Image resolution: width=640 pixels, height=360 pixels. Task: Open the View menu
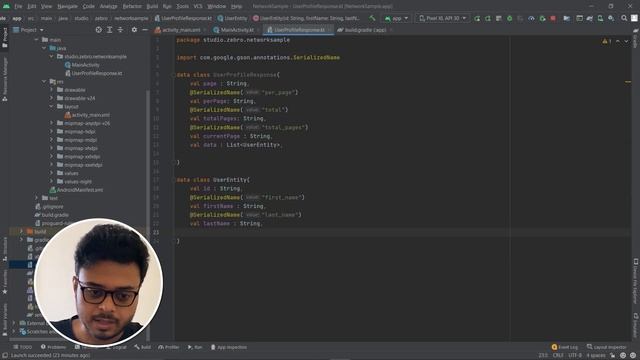click(47, 7)
